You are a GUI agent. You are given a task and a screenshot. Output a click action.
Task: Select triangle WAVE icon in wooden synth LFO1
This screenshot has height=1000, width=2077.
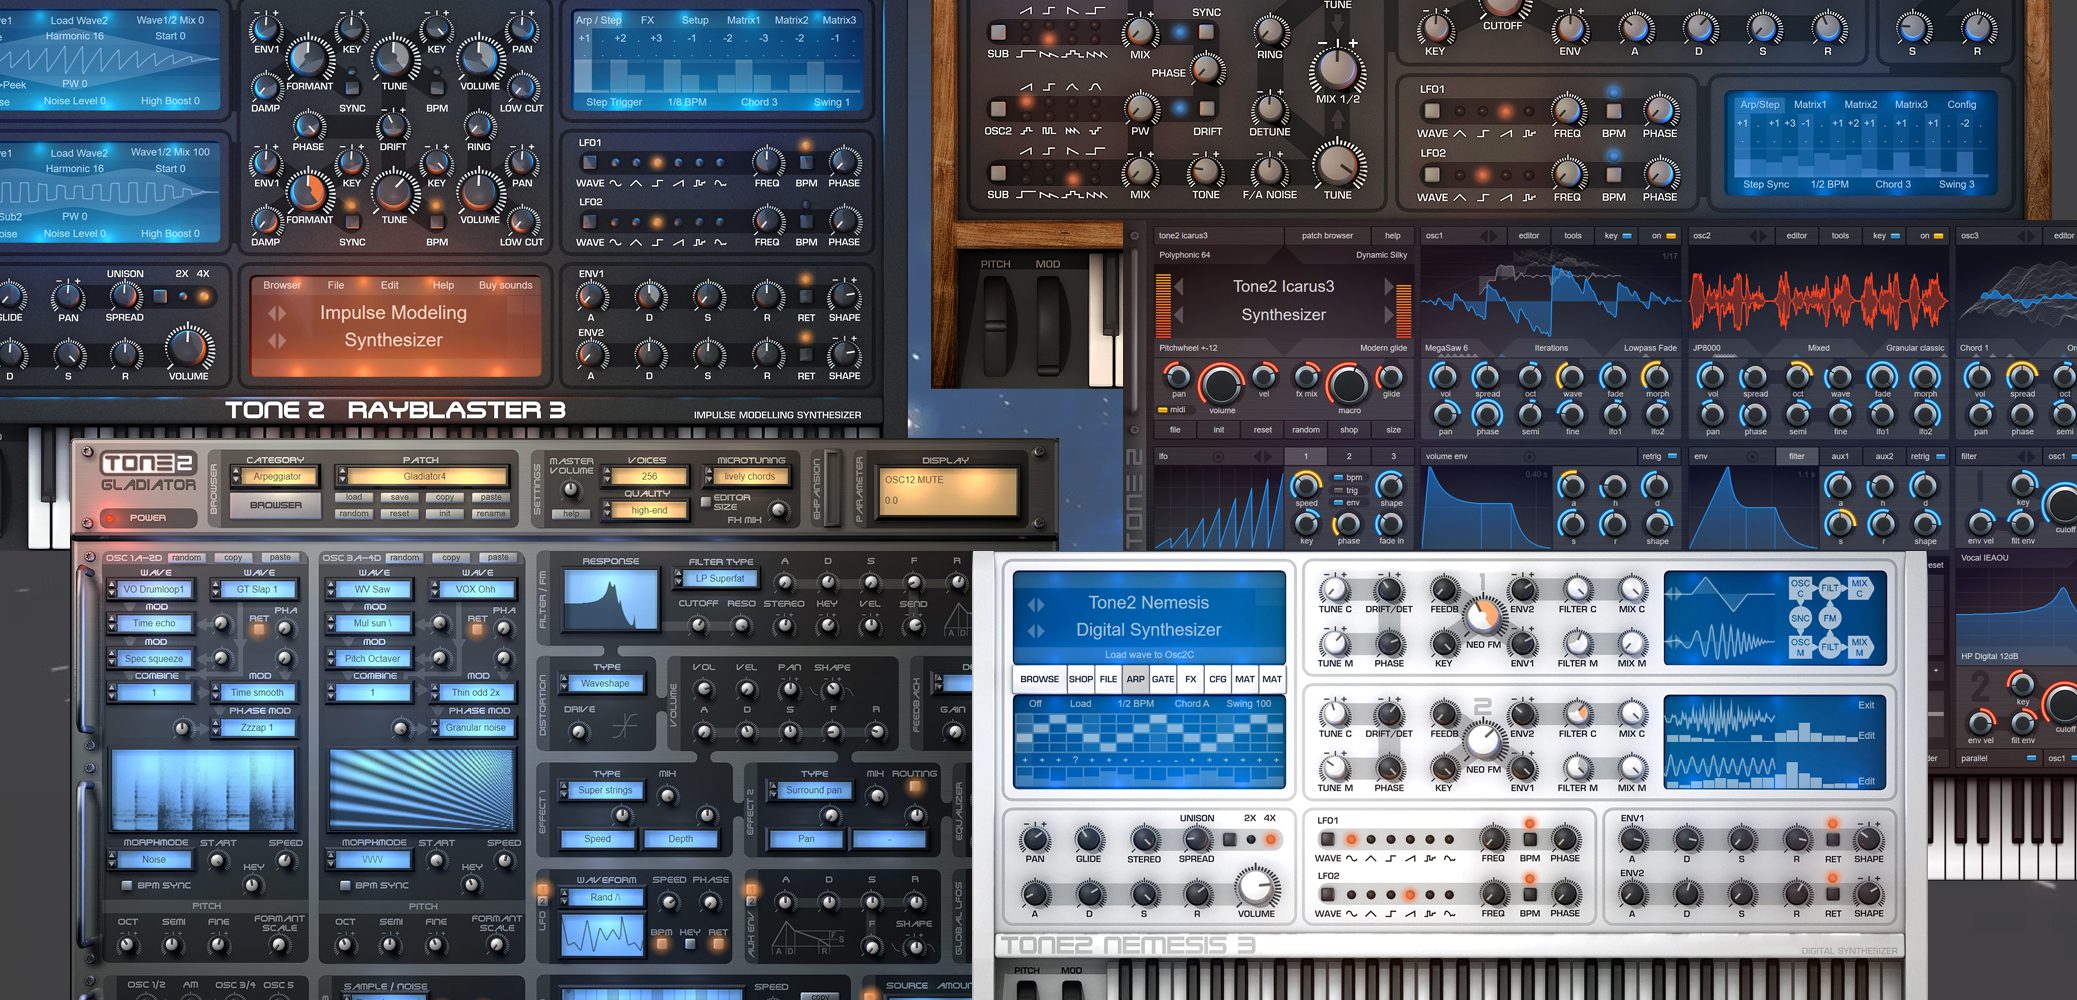coord(1459,133)
